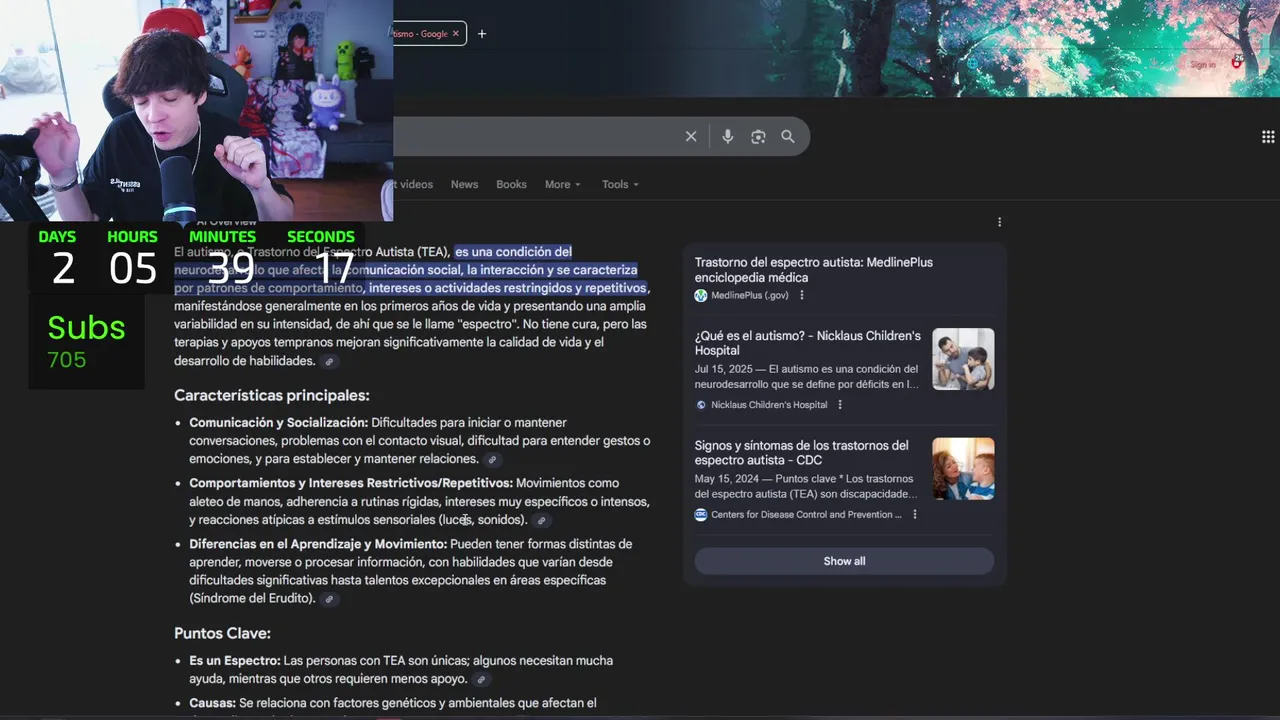Image resolution: width=1280 pixels, height=720 pixels.
Task: Click the MedlinePlus favicon icon
Action: [701, 295]
